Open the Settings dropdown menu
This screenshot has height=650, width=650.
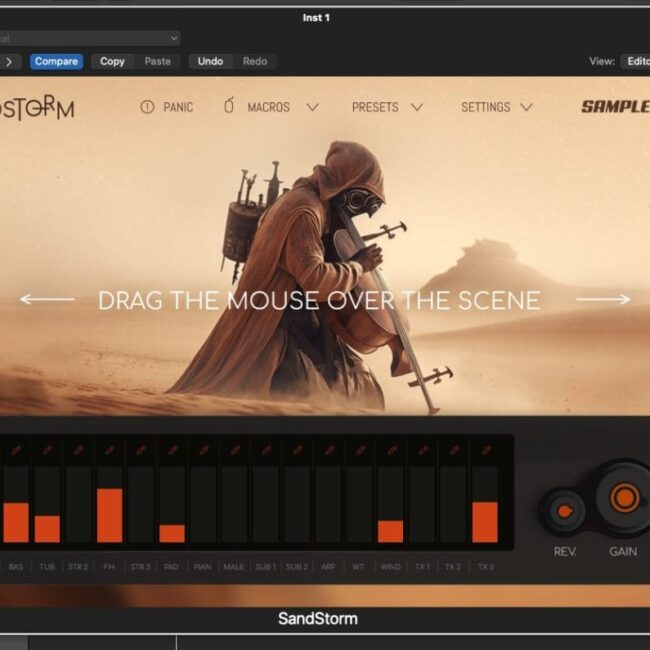(496, 107)
